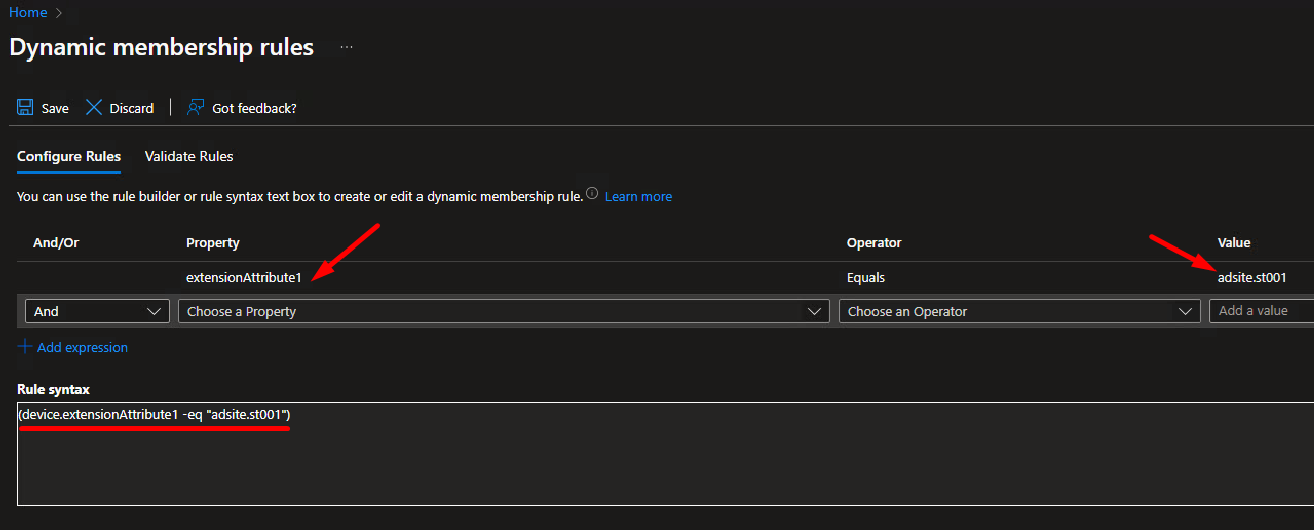Open the Learn more link
The height and width of the screenshot is (530, 1314).
coord(638,196)
